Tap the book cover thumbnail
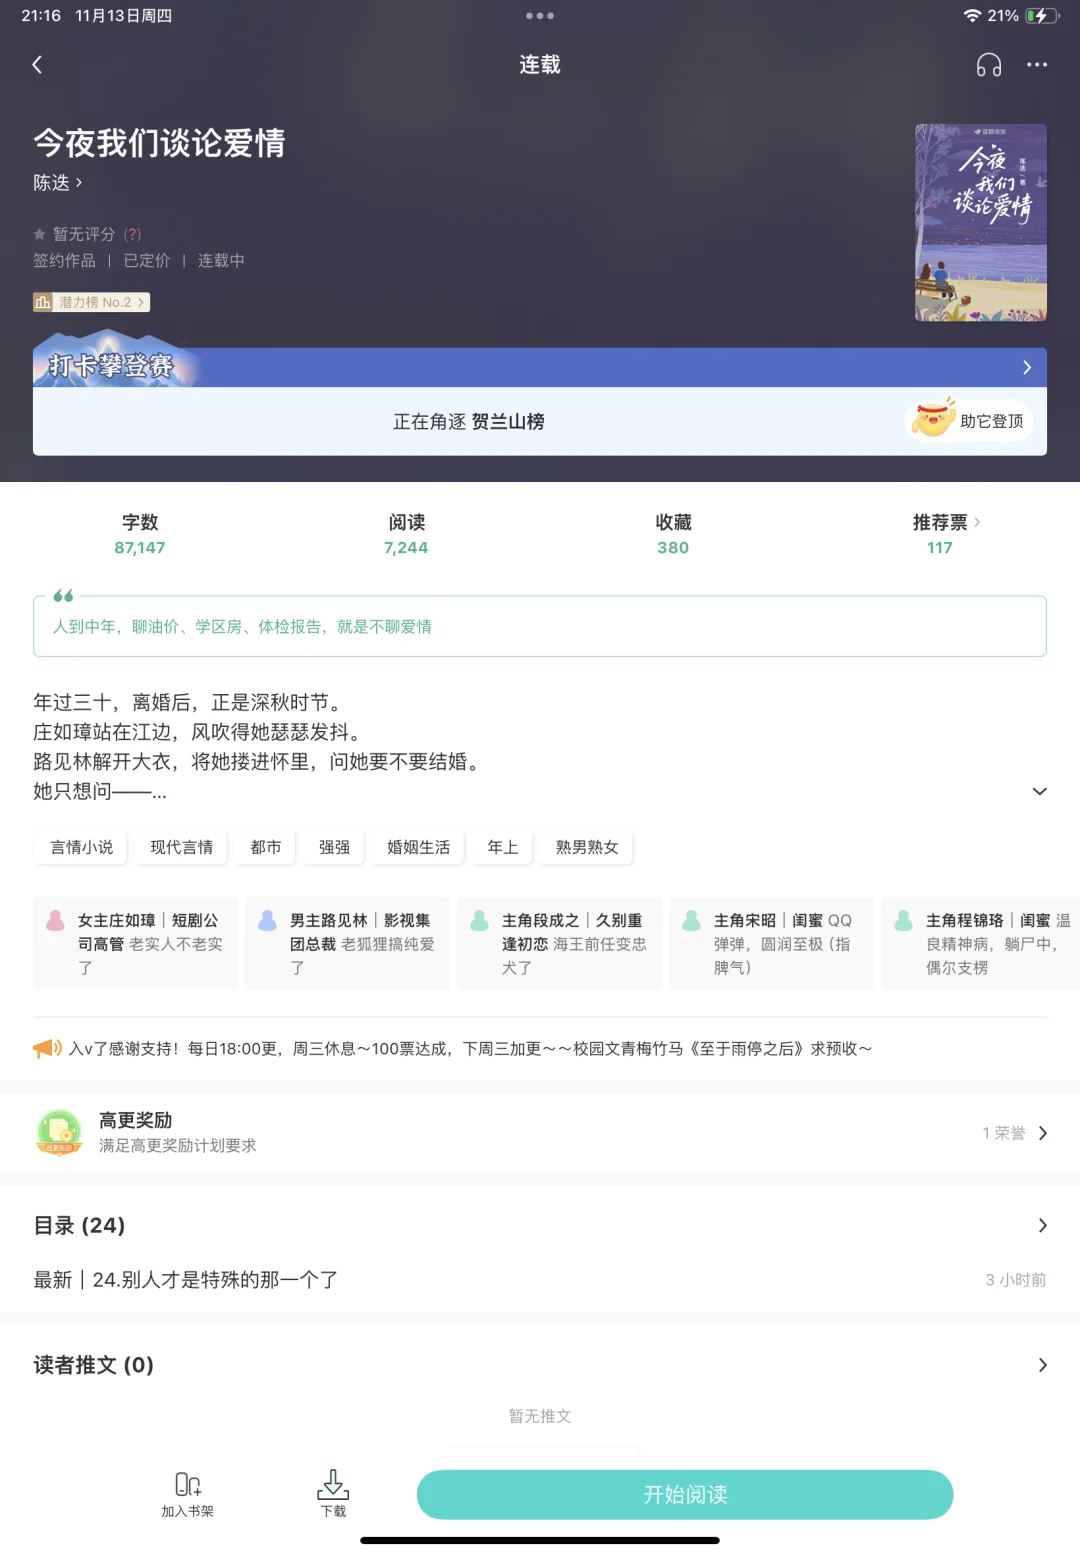 click(x=981, y=222)
